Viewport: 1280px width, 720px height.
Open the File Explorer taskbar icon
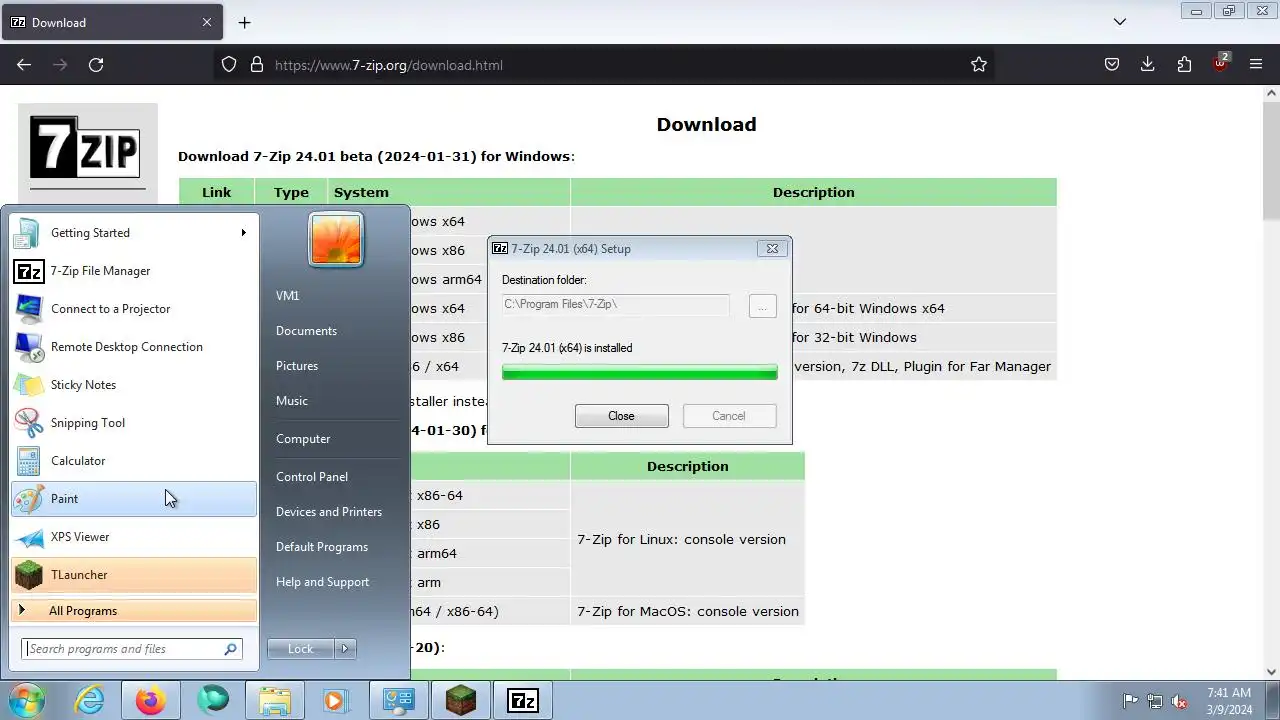click(274, 700)
